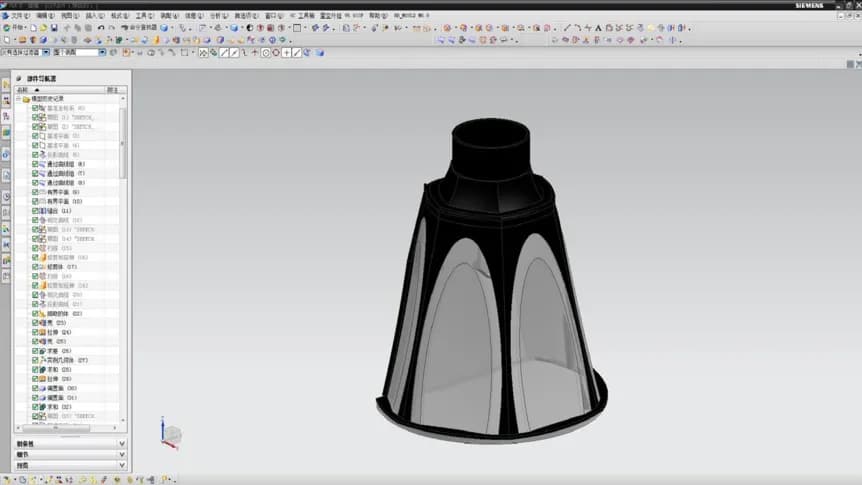Select the 有界平面 (10) feature row
The width and height of the screenshot is (862, 485).
(67, 201)
